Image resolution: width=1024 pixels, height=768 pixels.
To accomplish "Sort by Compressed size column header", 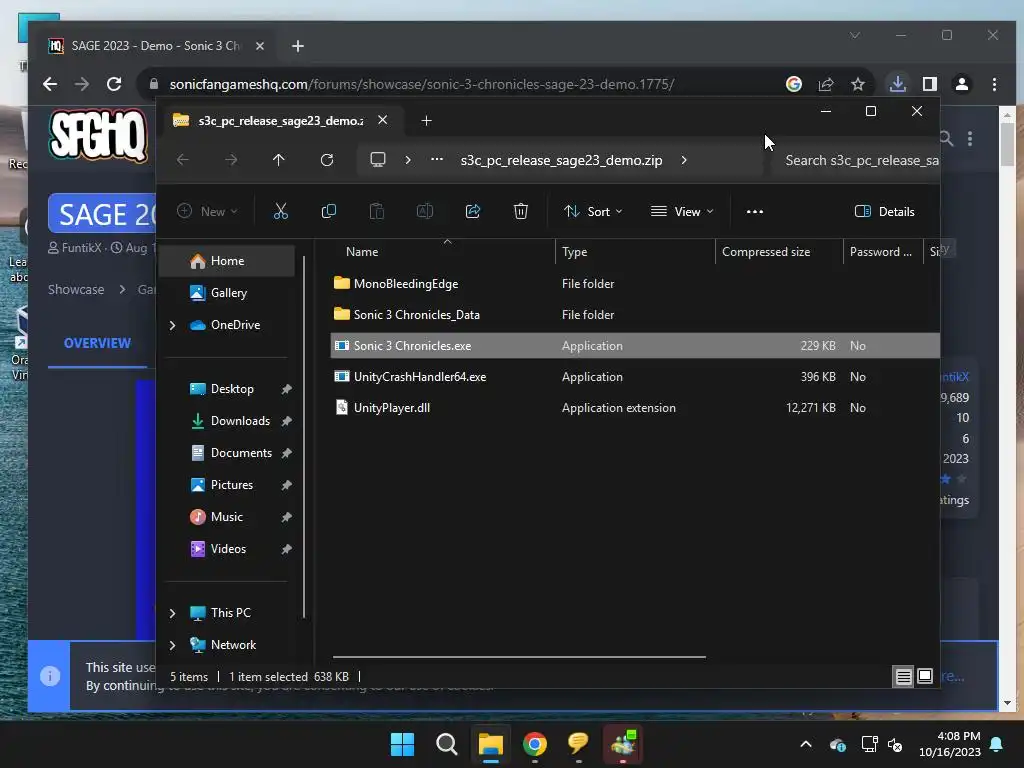I will click(779, 252).
